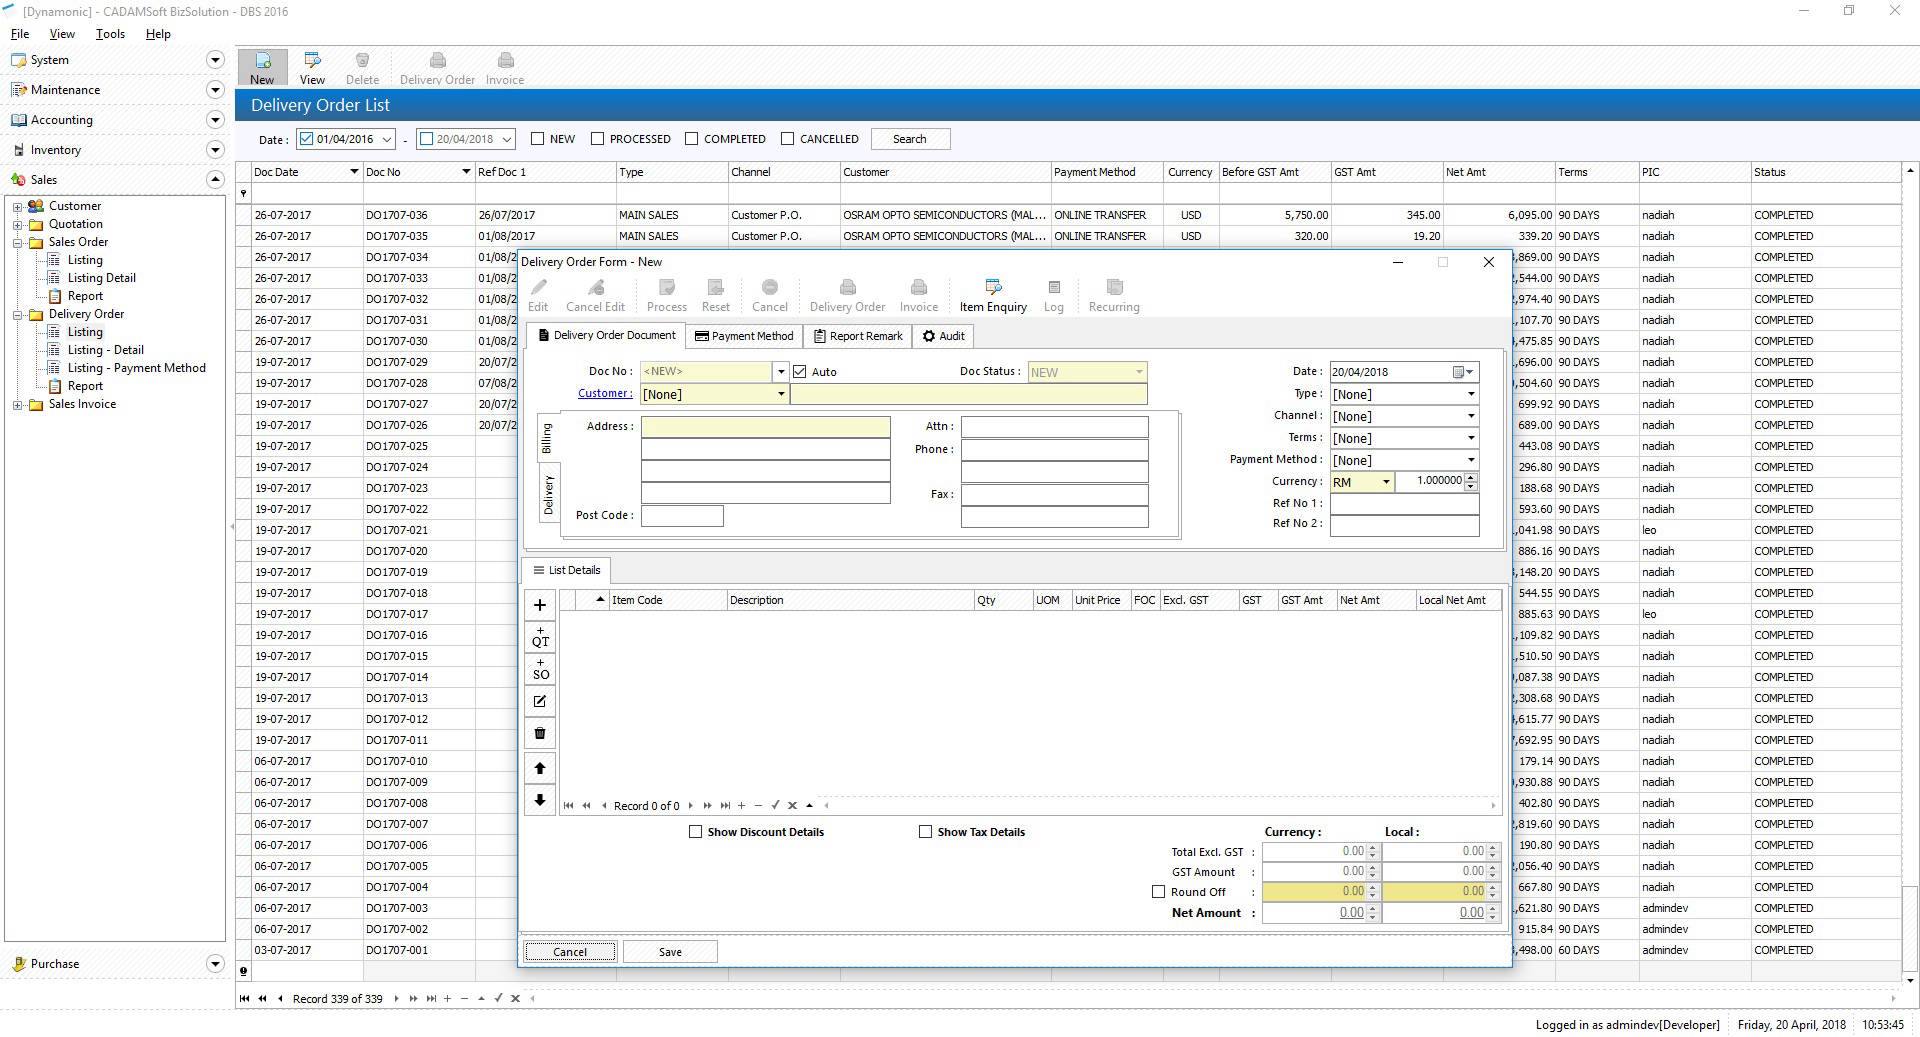Enable Show Discount Details checkbox
1920x1037 pixels.
click(696, 832)
